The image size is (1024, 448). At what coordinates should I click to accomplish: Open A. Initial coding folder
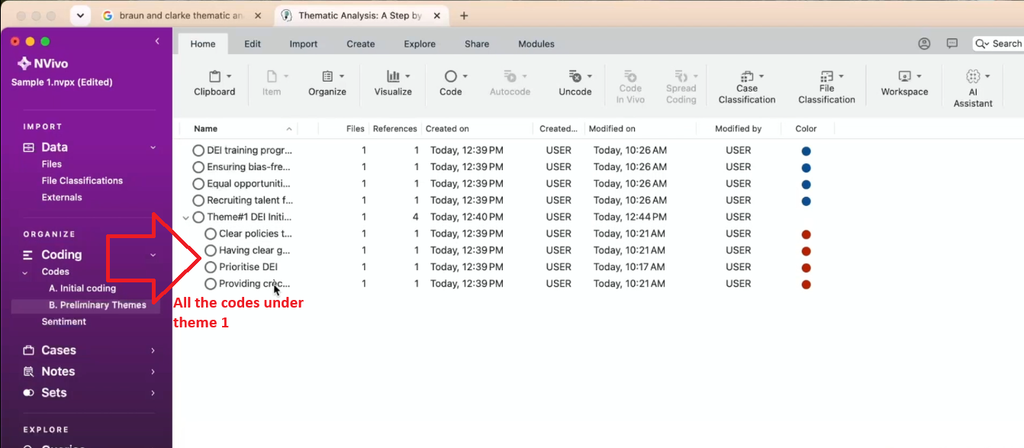coord(82,288)
